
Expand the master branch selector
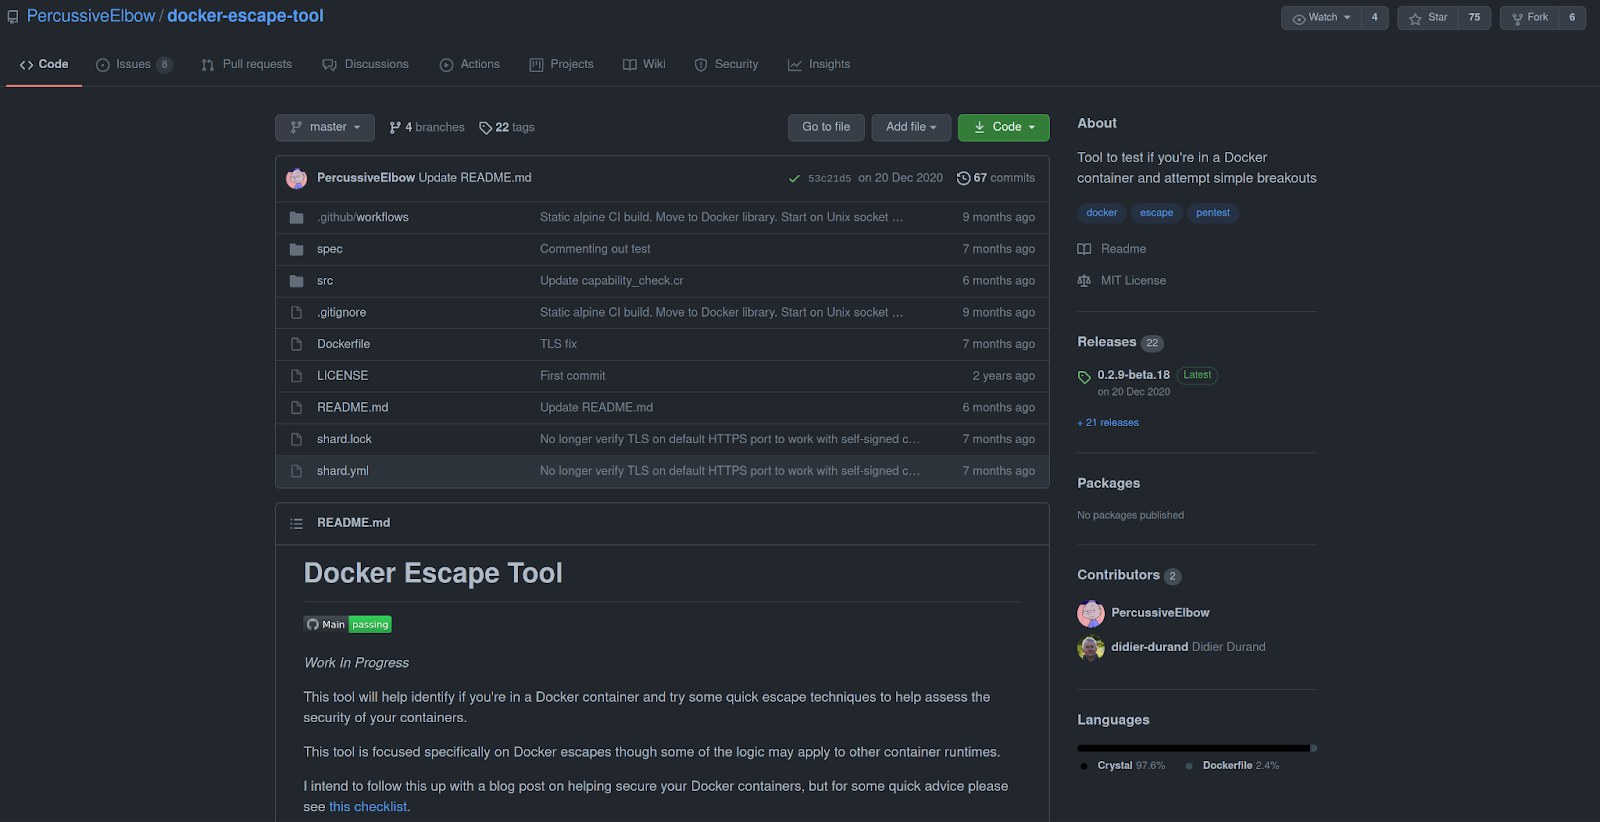[325, 127]
